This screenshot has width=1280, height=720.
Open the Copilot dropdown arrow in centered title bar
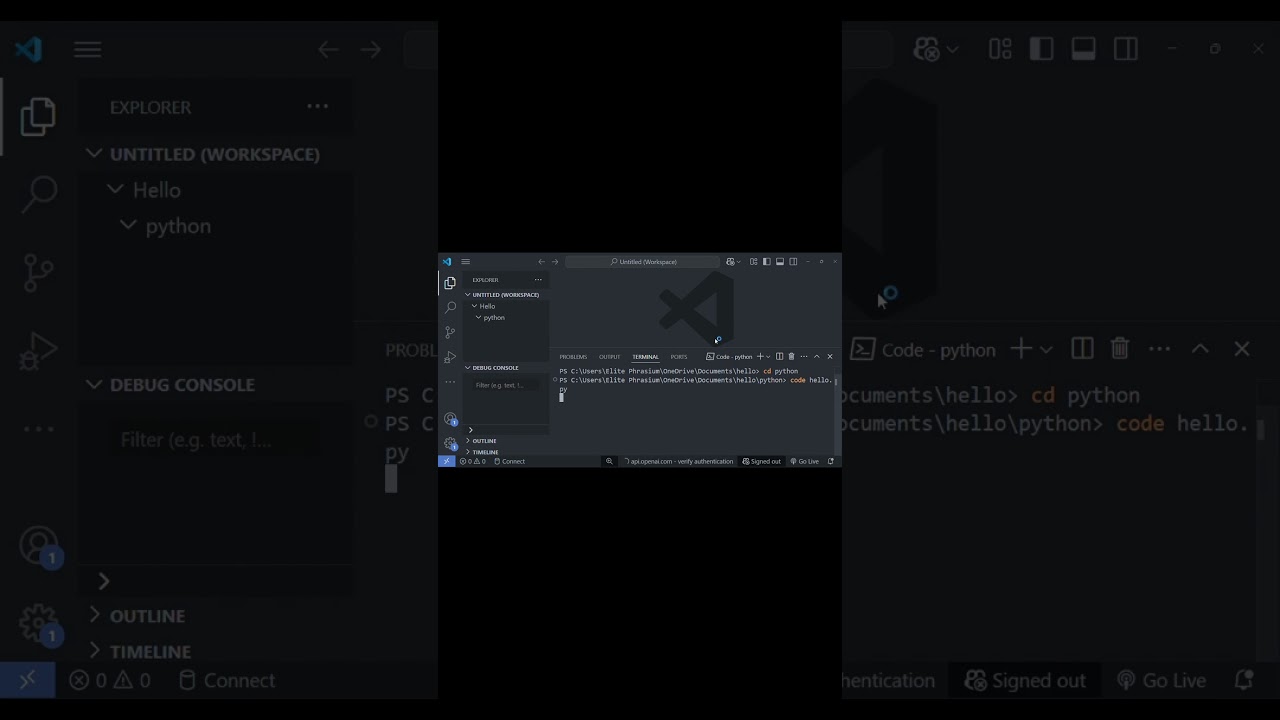(x=739, y=262)
